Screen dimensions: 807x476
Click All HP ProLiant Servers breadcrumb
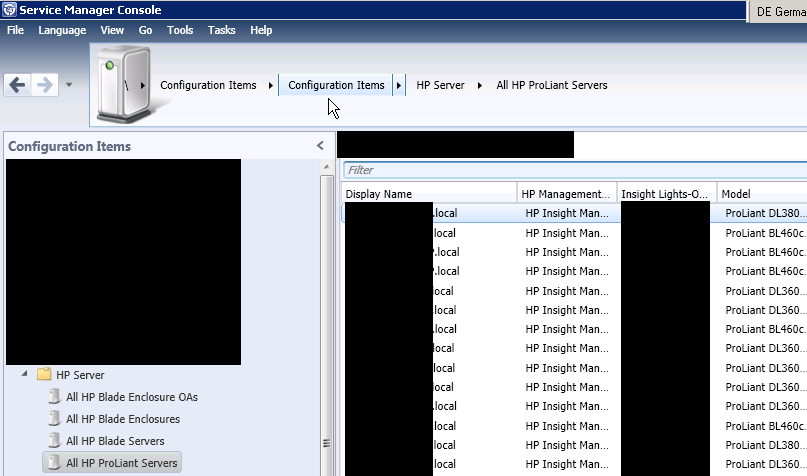[551, 85]
